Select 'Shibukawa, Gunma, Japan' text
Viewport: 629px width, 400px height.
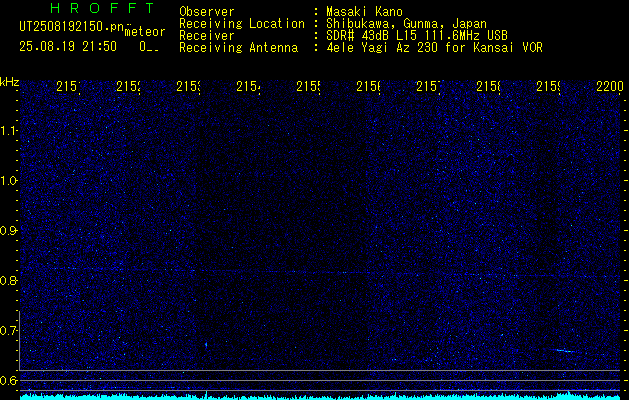tap(407, 24)
